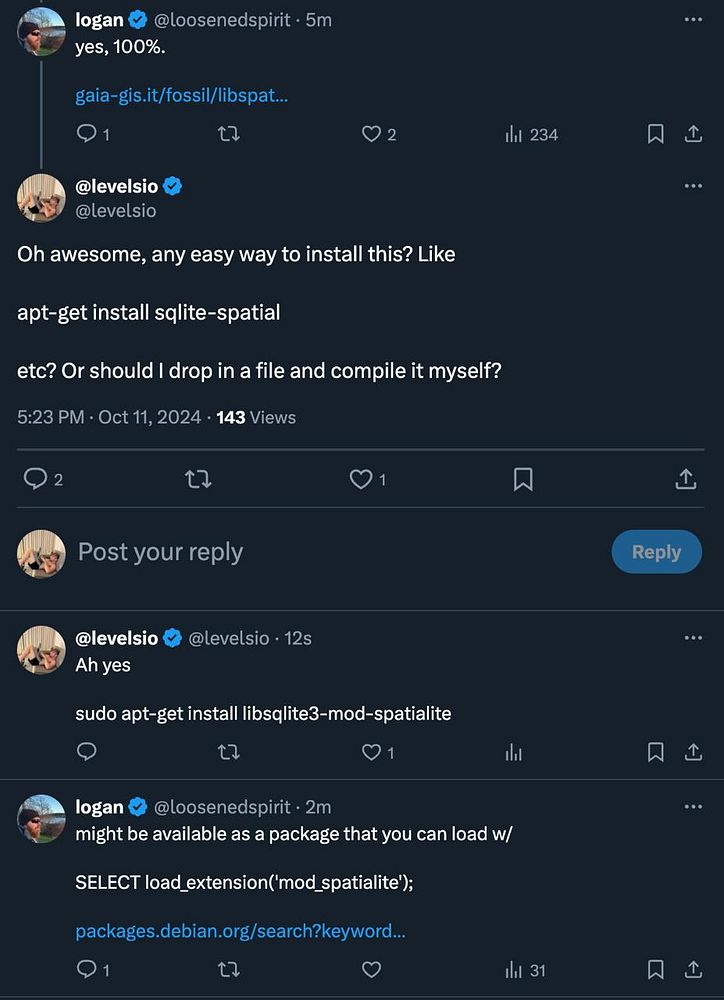Bookmark the main levelsio post
Screen dimensions: 724x1000
pos(522,480)
